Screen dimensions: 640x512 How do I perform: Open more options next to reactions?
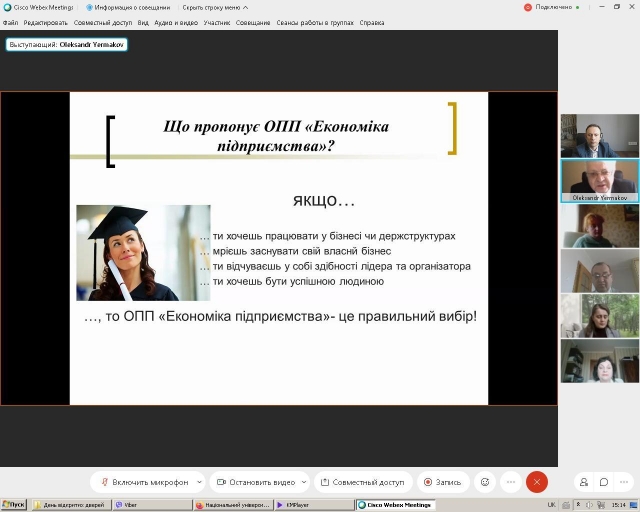(511, 482)
